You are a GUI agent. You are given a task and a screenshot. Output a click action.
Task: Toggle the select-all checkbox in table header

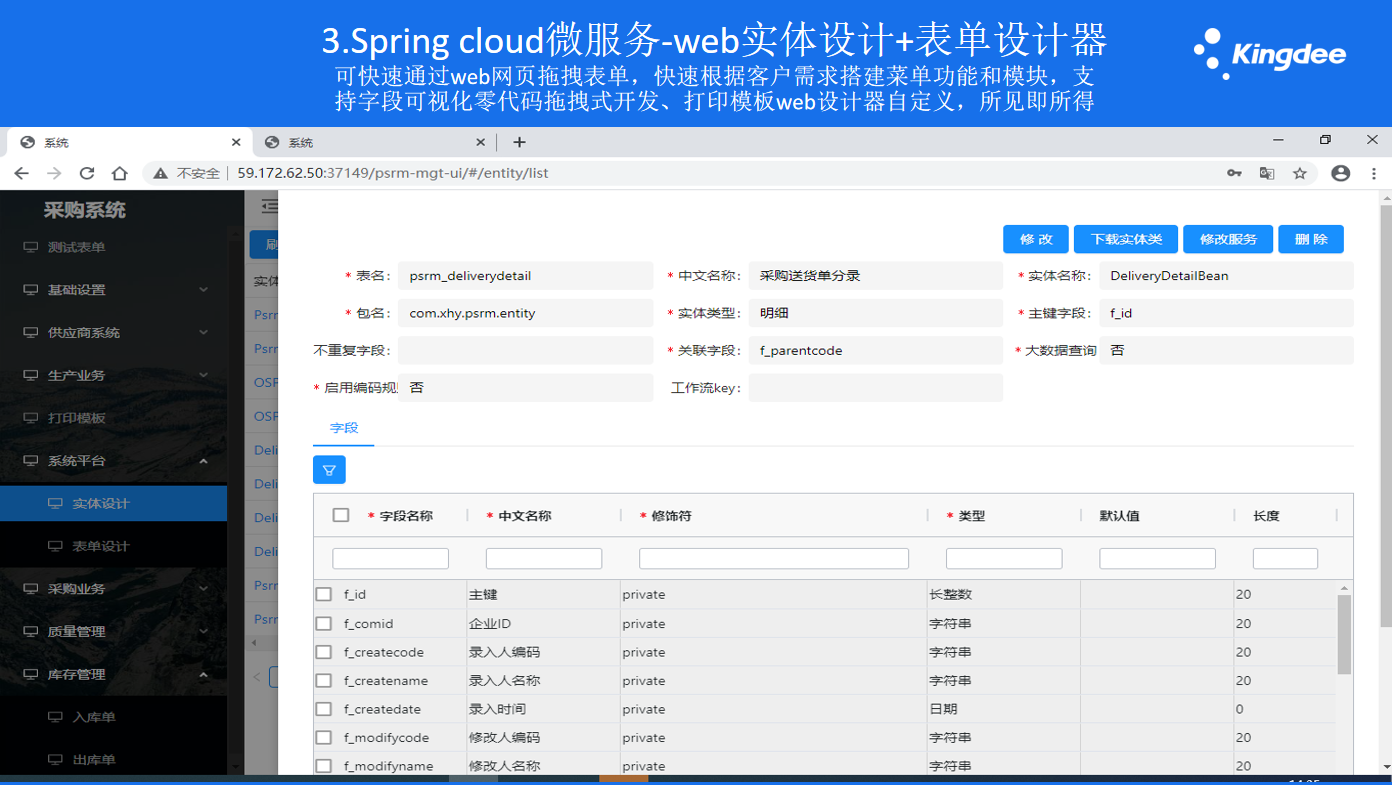pyautogui.click(x=341, y=515)
